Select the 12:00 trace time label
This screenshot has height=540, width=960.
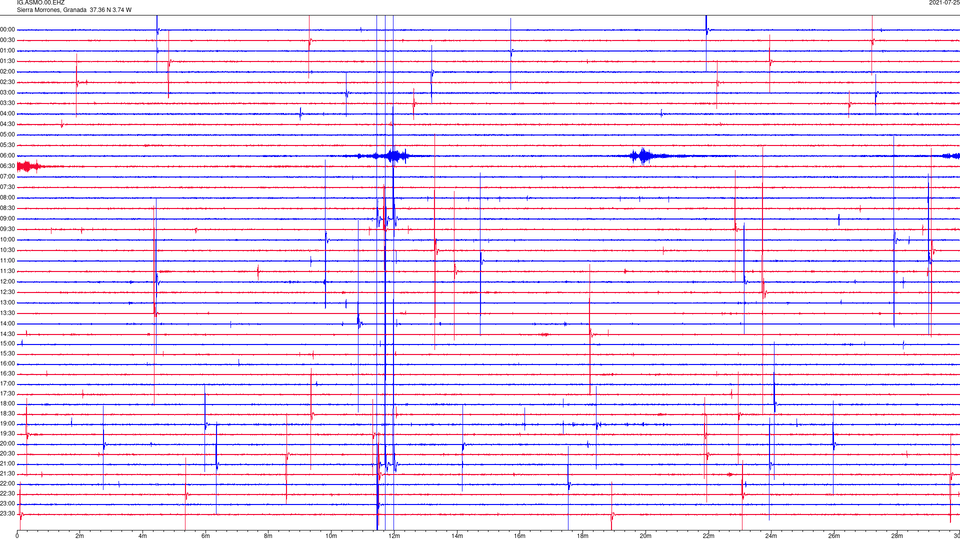coord(8,282)
